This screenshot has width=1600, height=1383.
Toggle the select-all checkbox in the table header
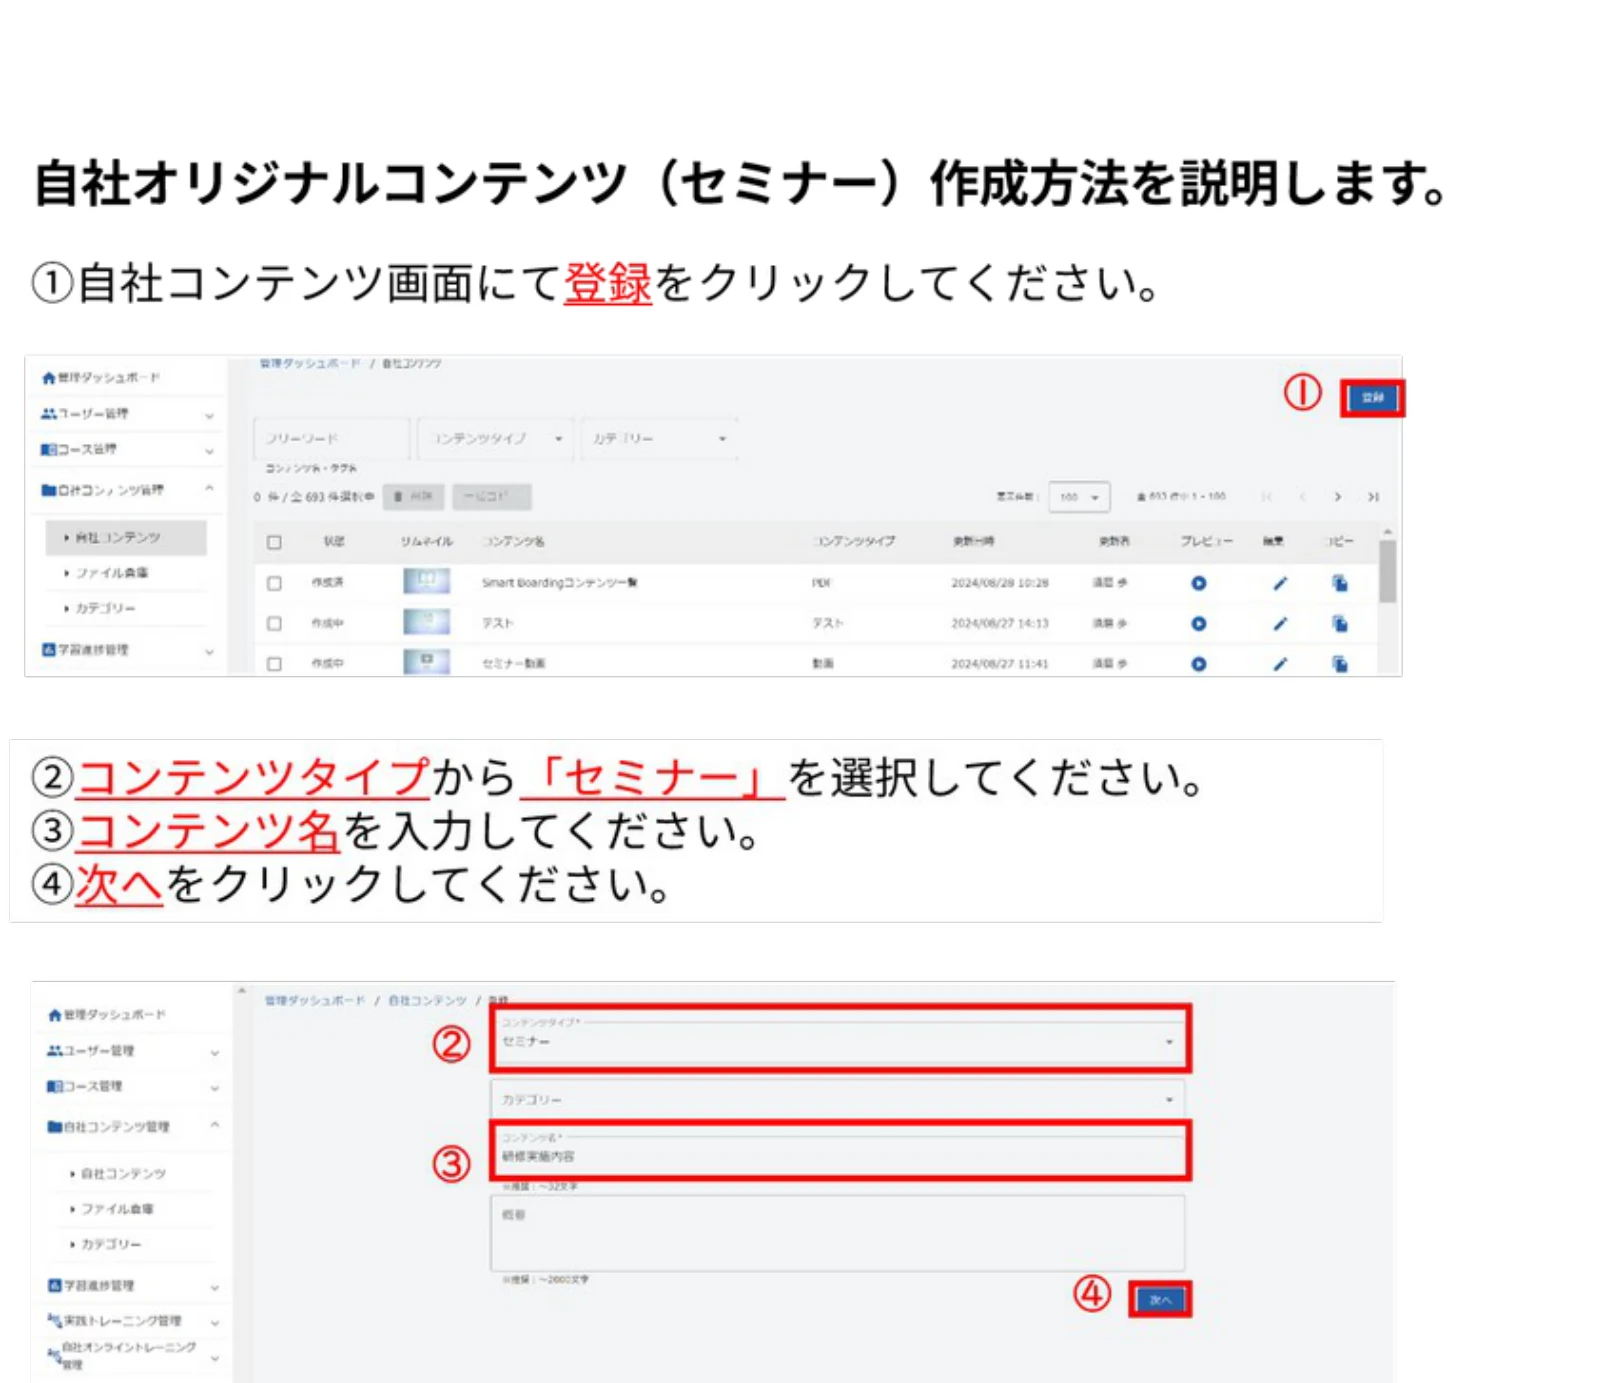[274, 542]
